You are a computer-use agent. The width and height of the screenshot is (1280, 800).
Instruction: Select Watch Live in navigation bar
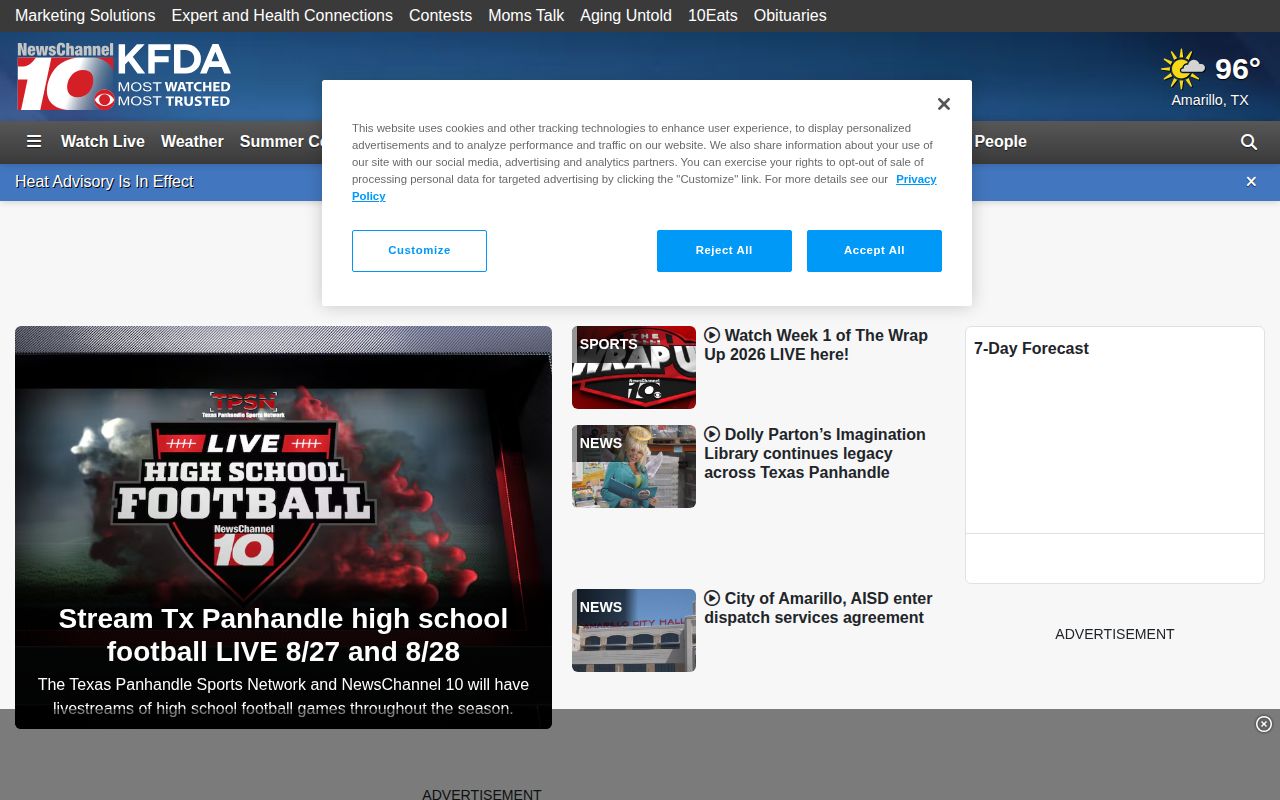point(103,142)
